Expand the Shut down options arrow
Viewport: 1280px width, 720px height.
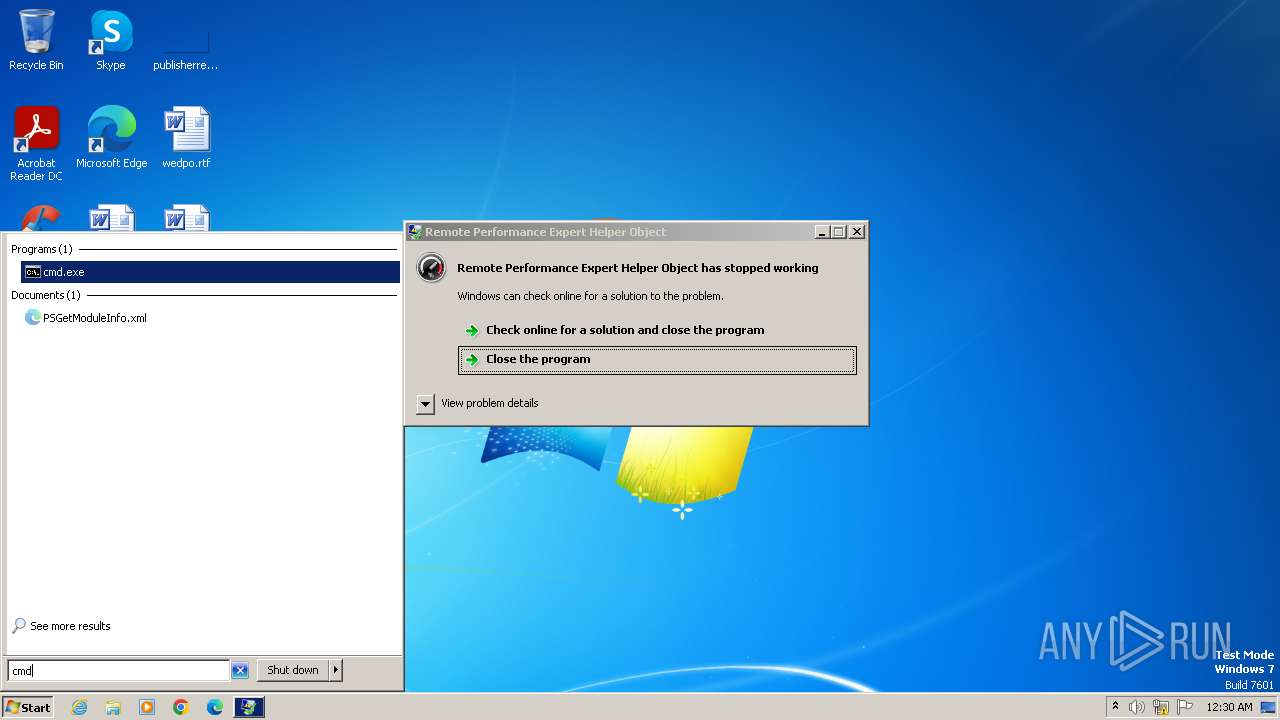pyautogui.click(x=336, y=670)
